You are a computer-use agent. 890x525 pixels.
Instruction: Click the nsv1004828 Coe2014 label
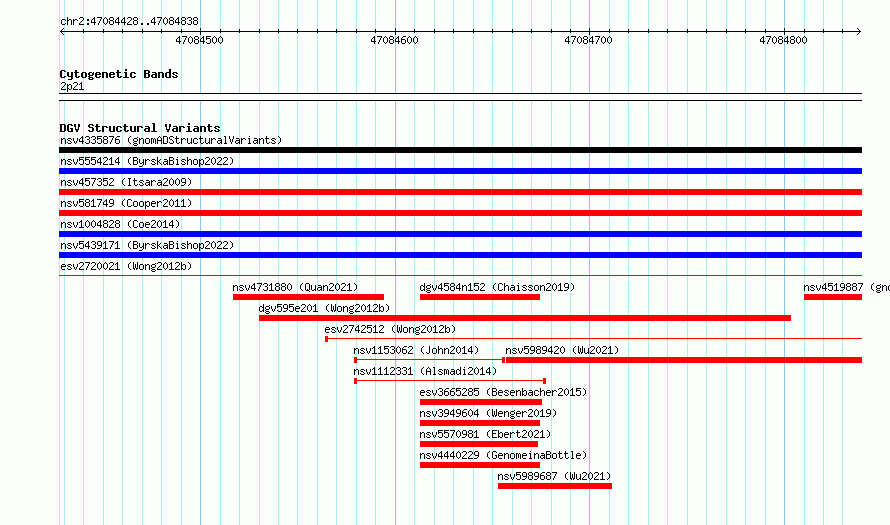(x=120, y=224)
